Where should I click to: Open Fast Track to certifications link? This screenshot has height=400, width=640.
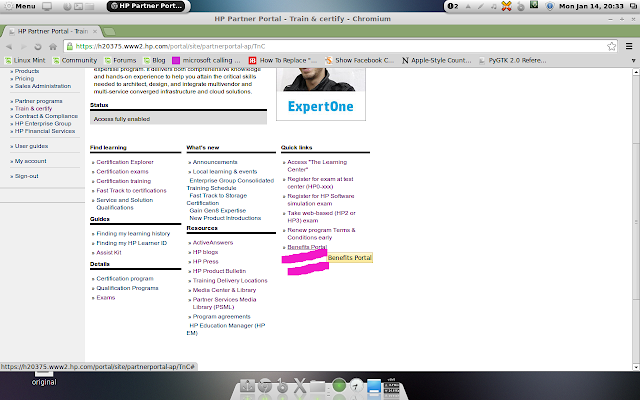coord(131,190)
